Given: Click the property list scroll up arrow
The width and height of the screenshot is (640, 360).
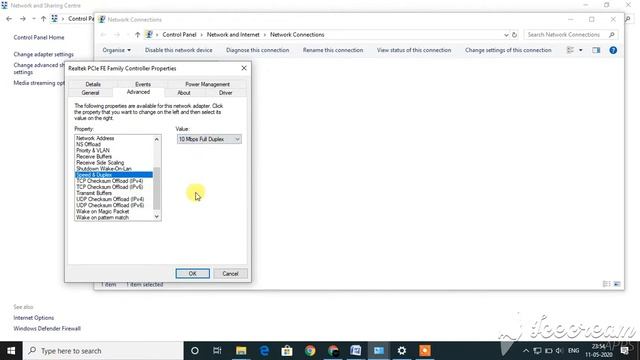Looking at the screenshot, I should pyautogui.click(x=157, y=139).
